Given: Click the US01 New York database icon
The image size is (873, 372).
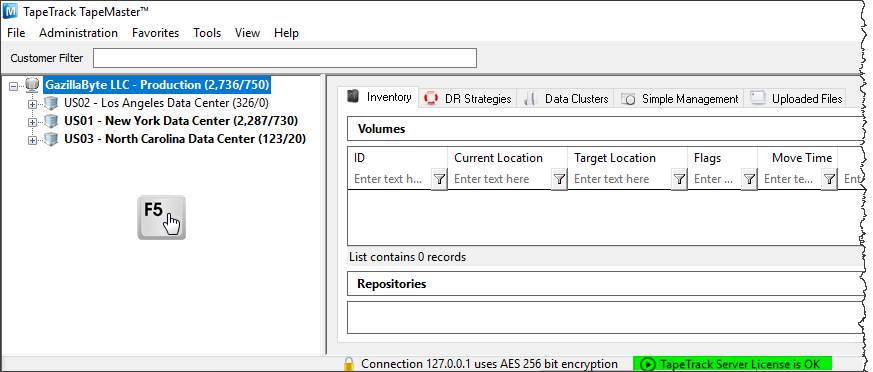Looking at the screenshot, I should point(51,121).
